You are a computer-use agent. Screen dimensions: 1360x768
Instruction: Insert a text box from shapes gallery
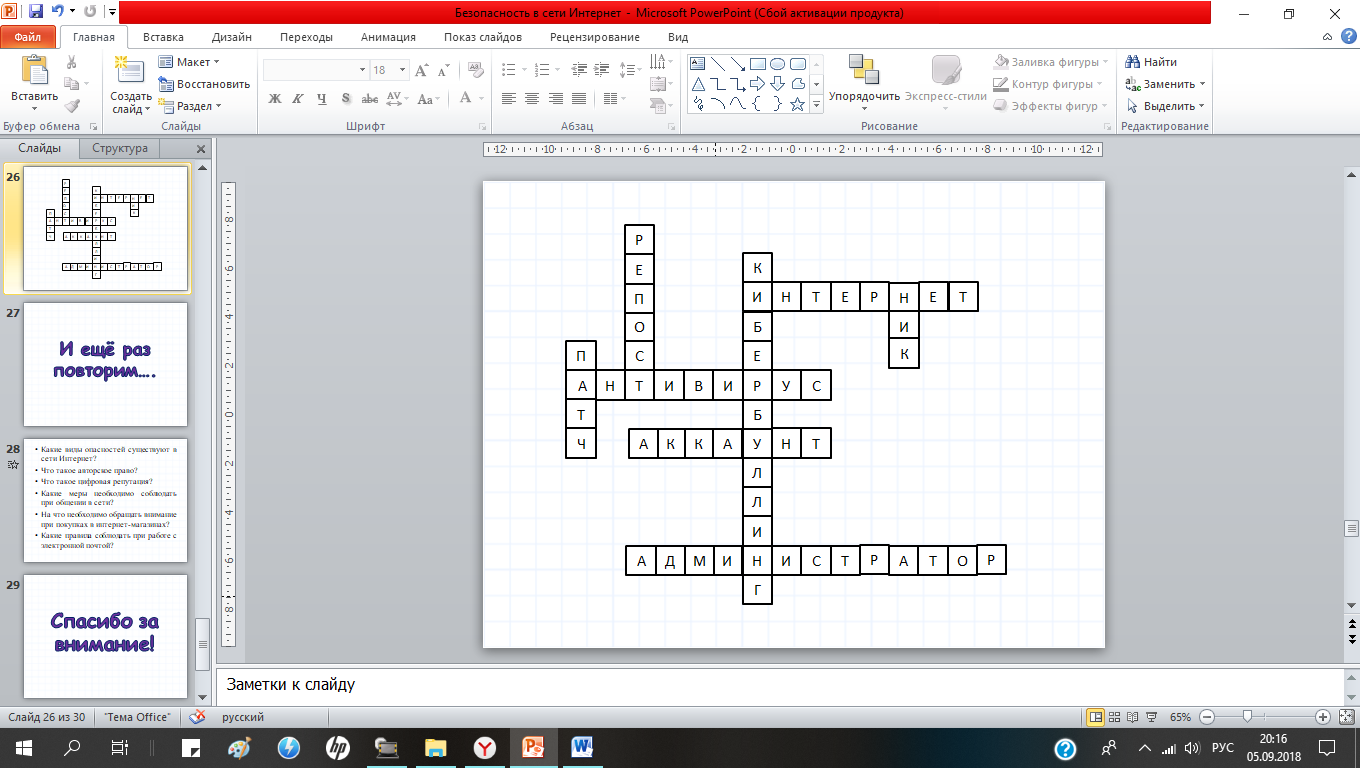698,64
